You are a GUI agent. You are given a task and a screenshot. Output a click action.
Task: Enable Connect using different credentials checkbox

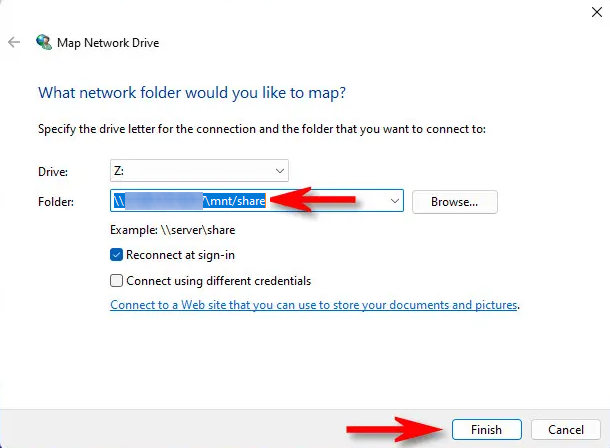[117, 281]
